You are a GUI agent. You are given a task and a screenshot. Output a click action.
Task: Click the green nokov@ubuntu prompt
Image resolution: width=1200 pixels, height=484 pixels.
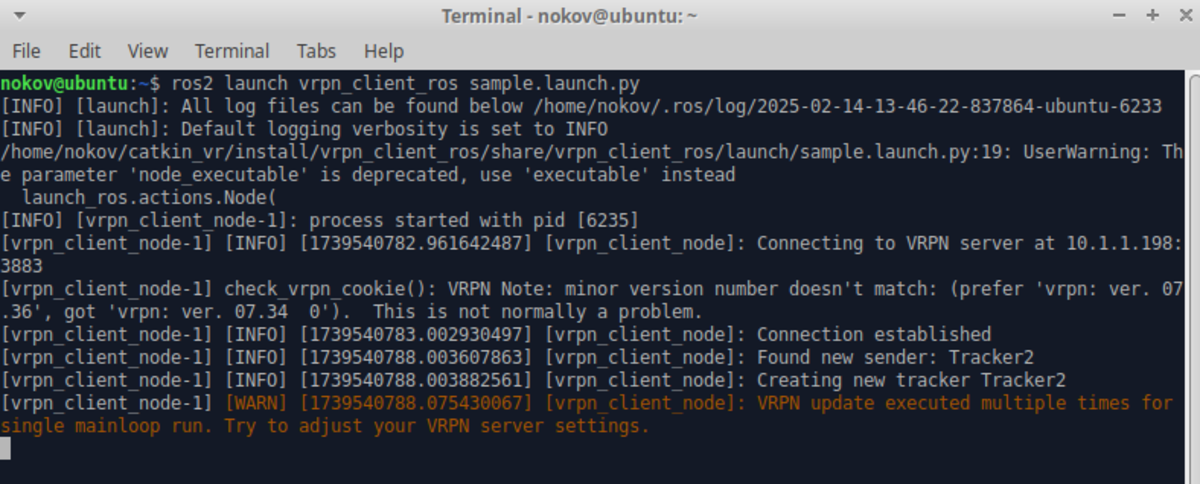pos(65,83)
